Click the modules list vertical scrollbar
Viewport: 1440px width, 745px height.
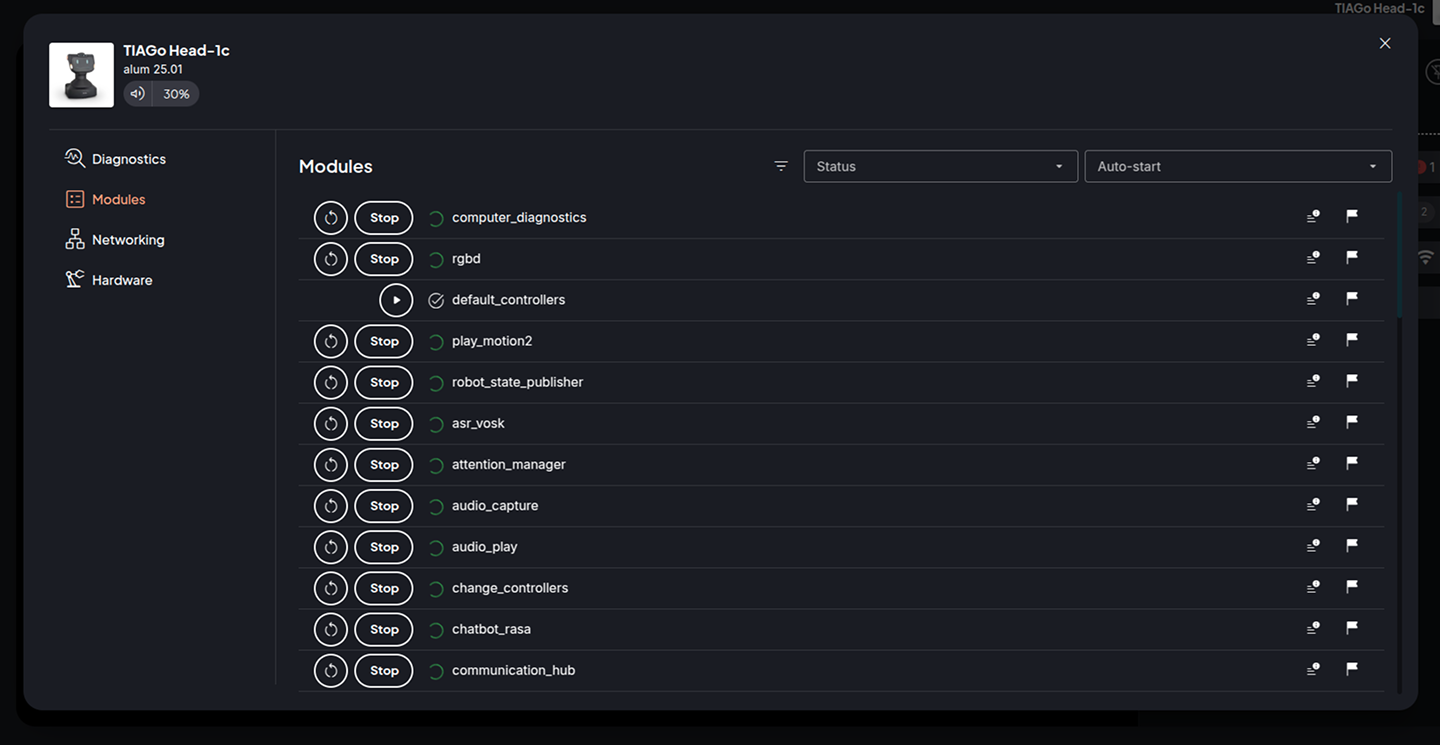pyautogui.click(x=1399, y=256)
